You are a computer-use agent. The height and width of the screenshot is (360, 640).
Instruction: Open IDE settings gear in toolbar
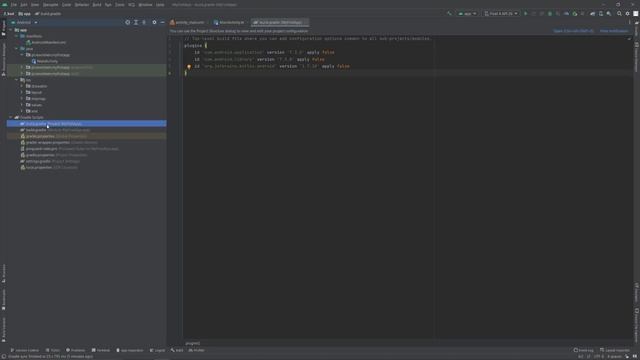[627, 13]
